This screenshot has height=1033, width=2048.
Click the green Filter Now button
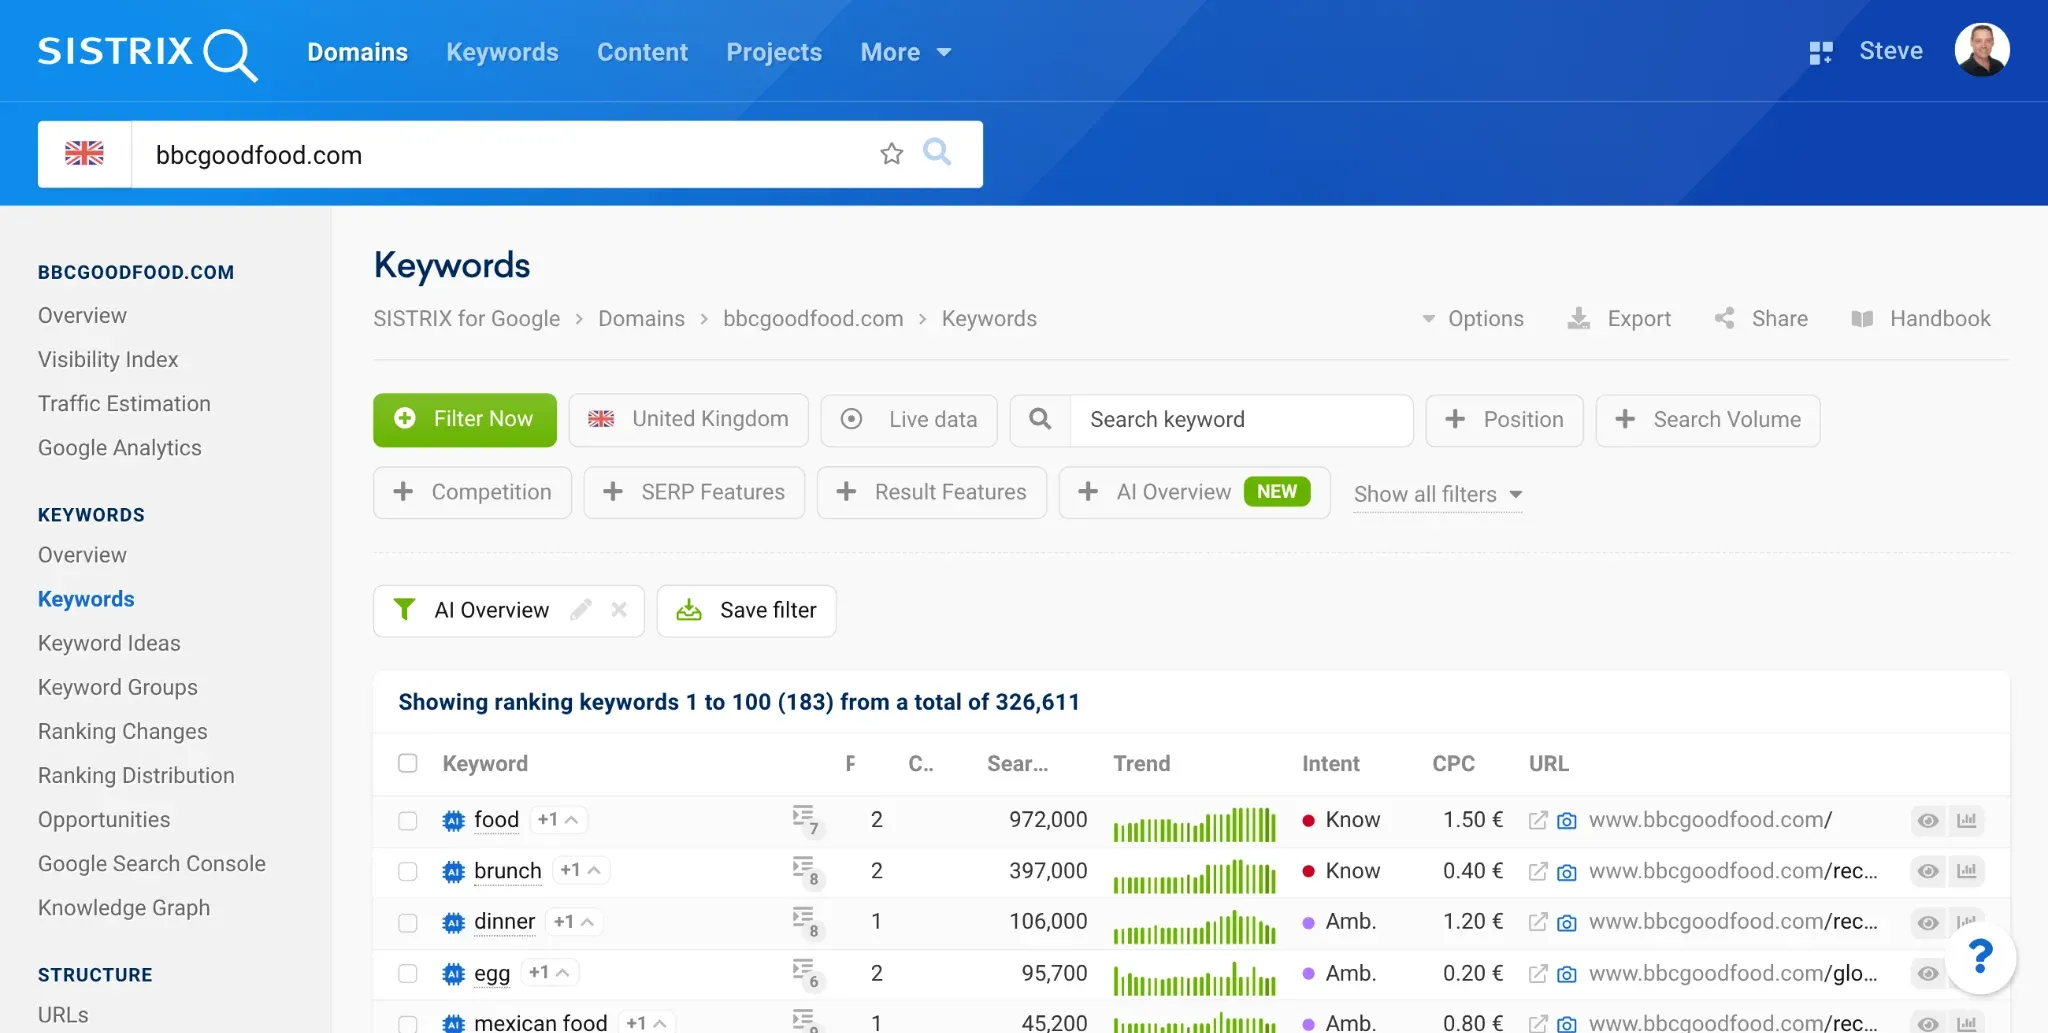(x=465, y=420)
